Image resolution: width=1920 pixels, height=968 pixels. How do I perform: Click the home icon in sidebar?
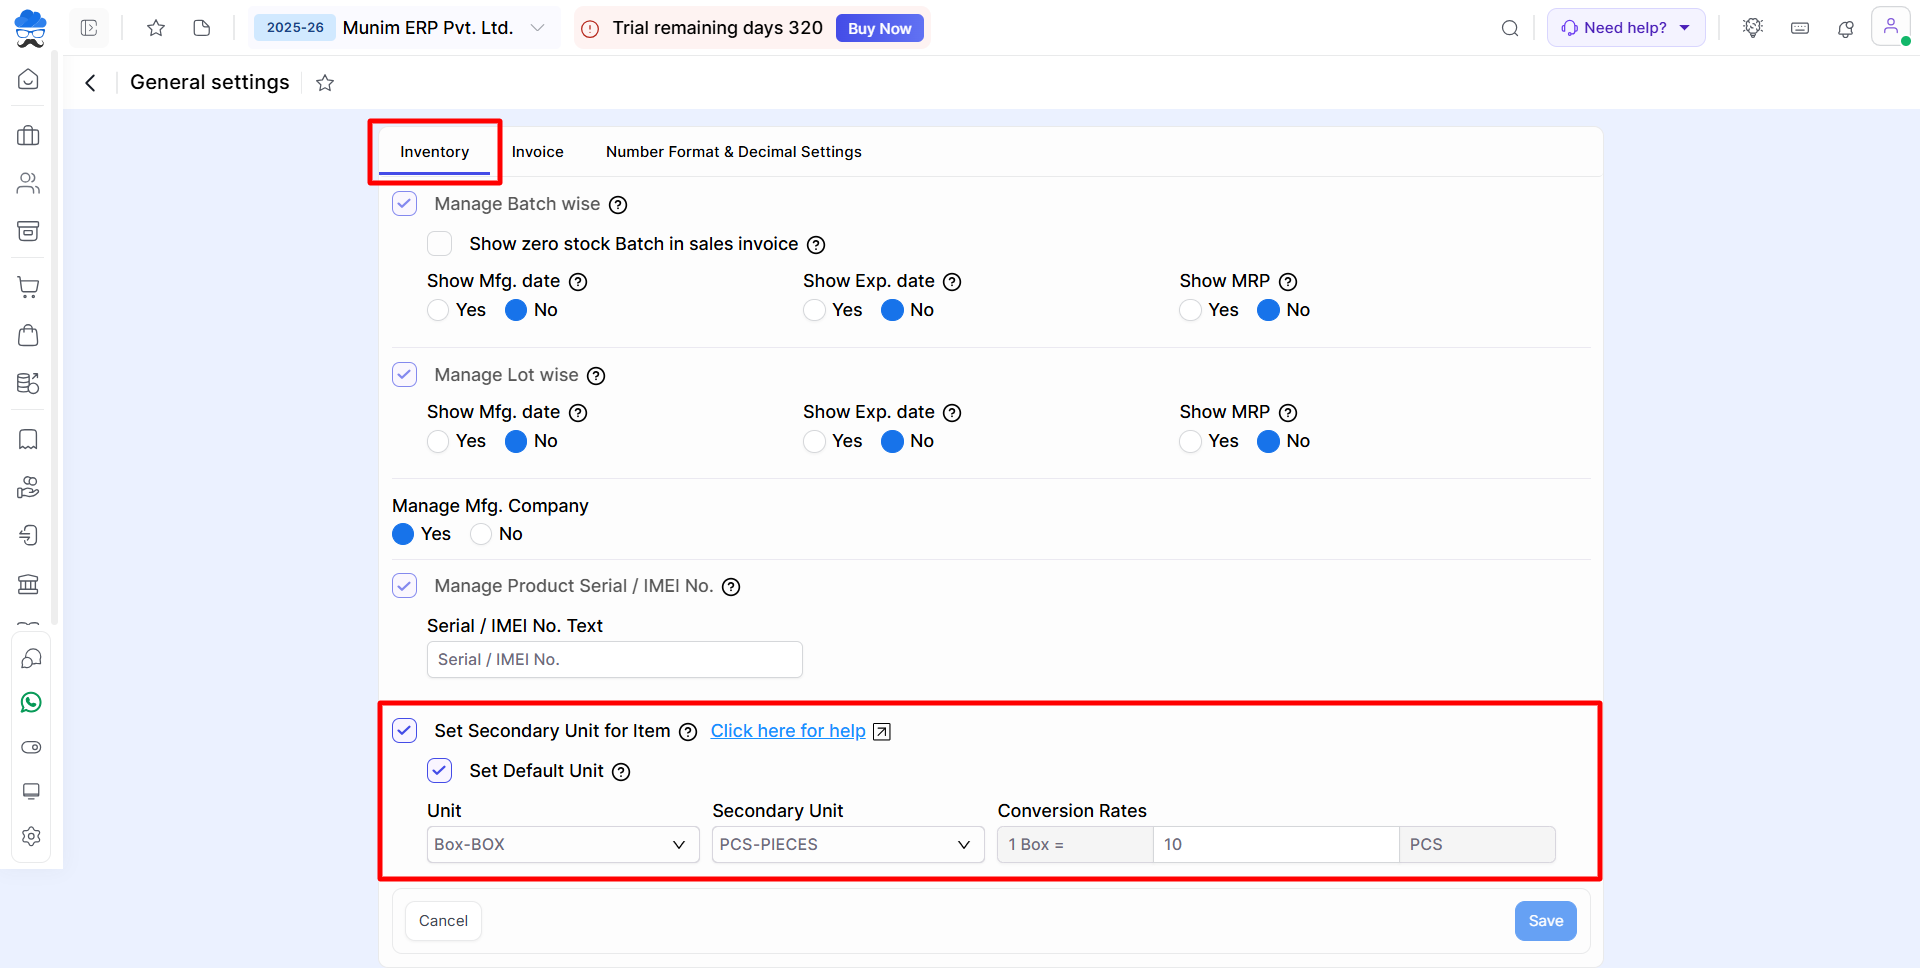(x=29, y=79)
